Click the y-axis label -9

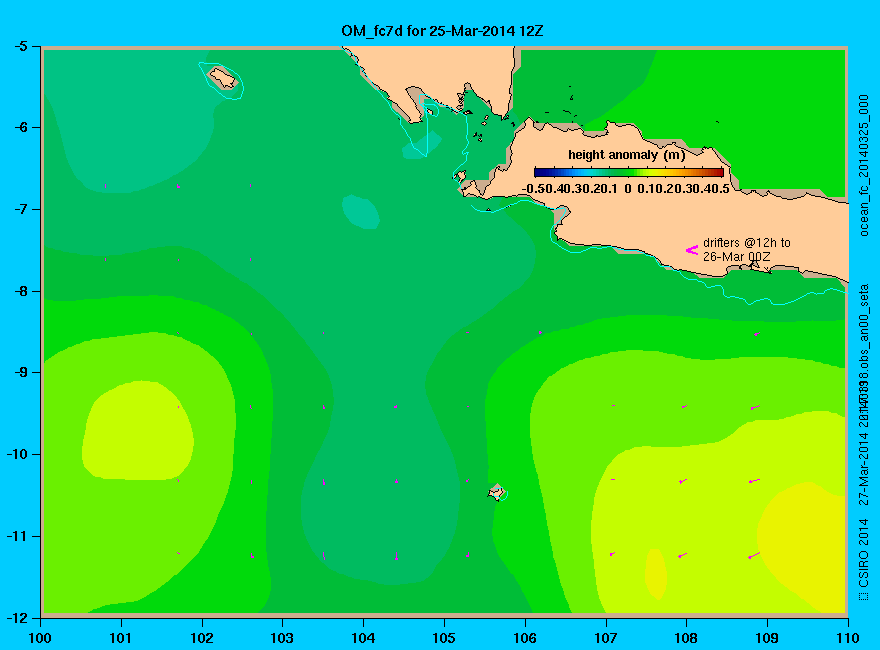tap(21, 372)
